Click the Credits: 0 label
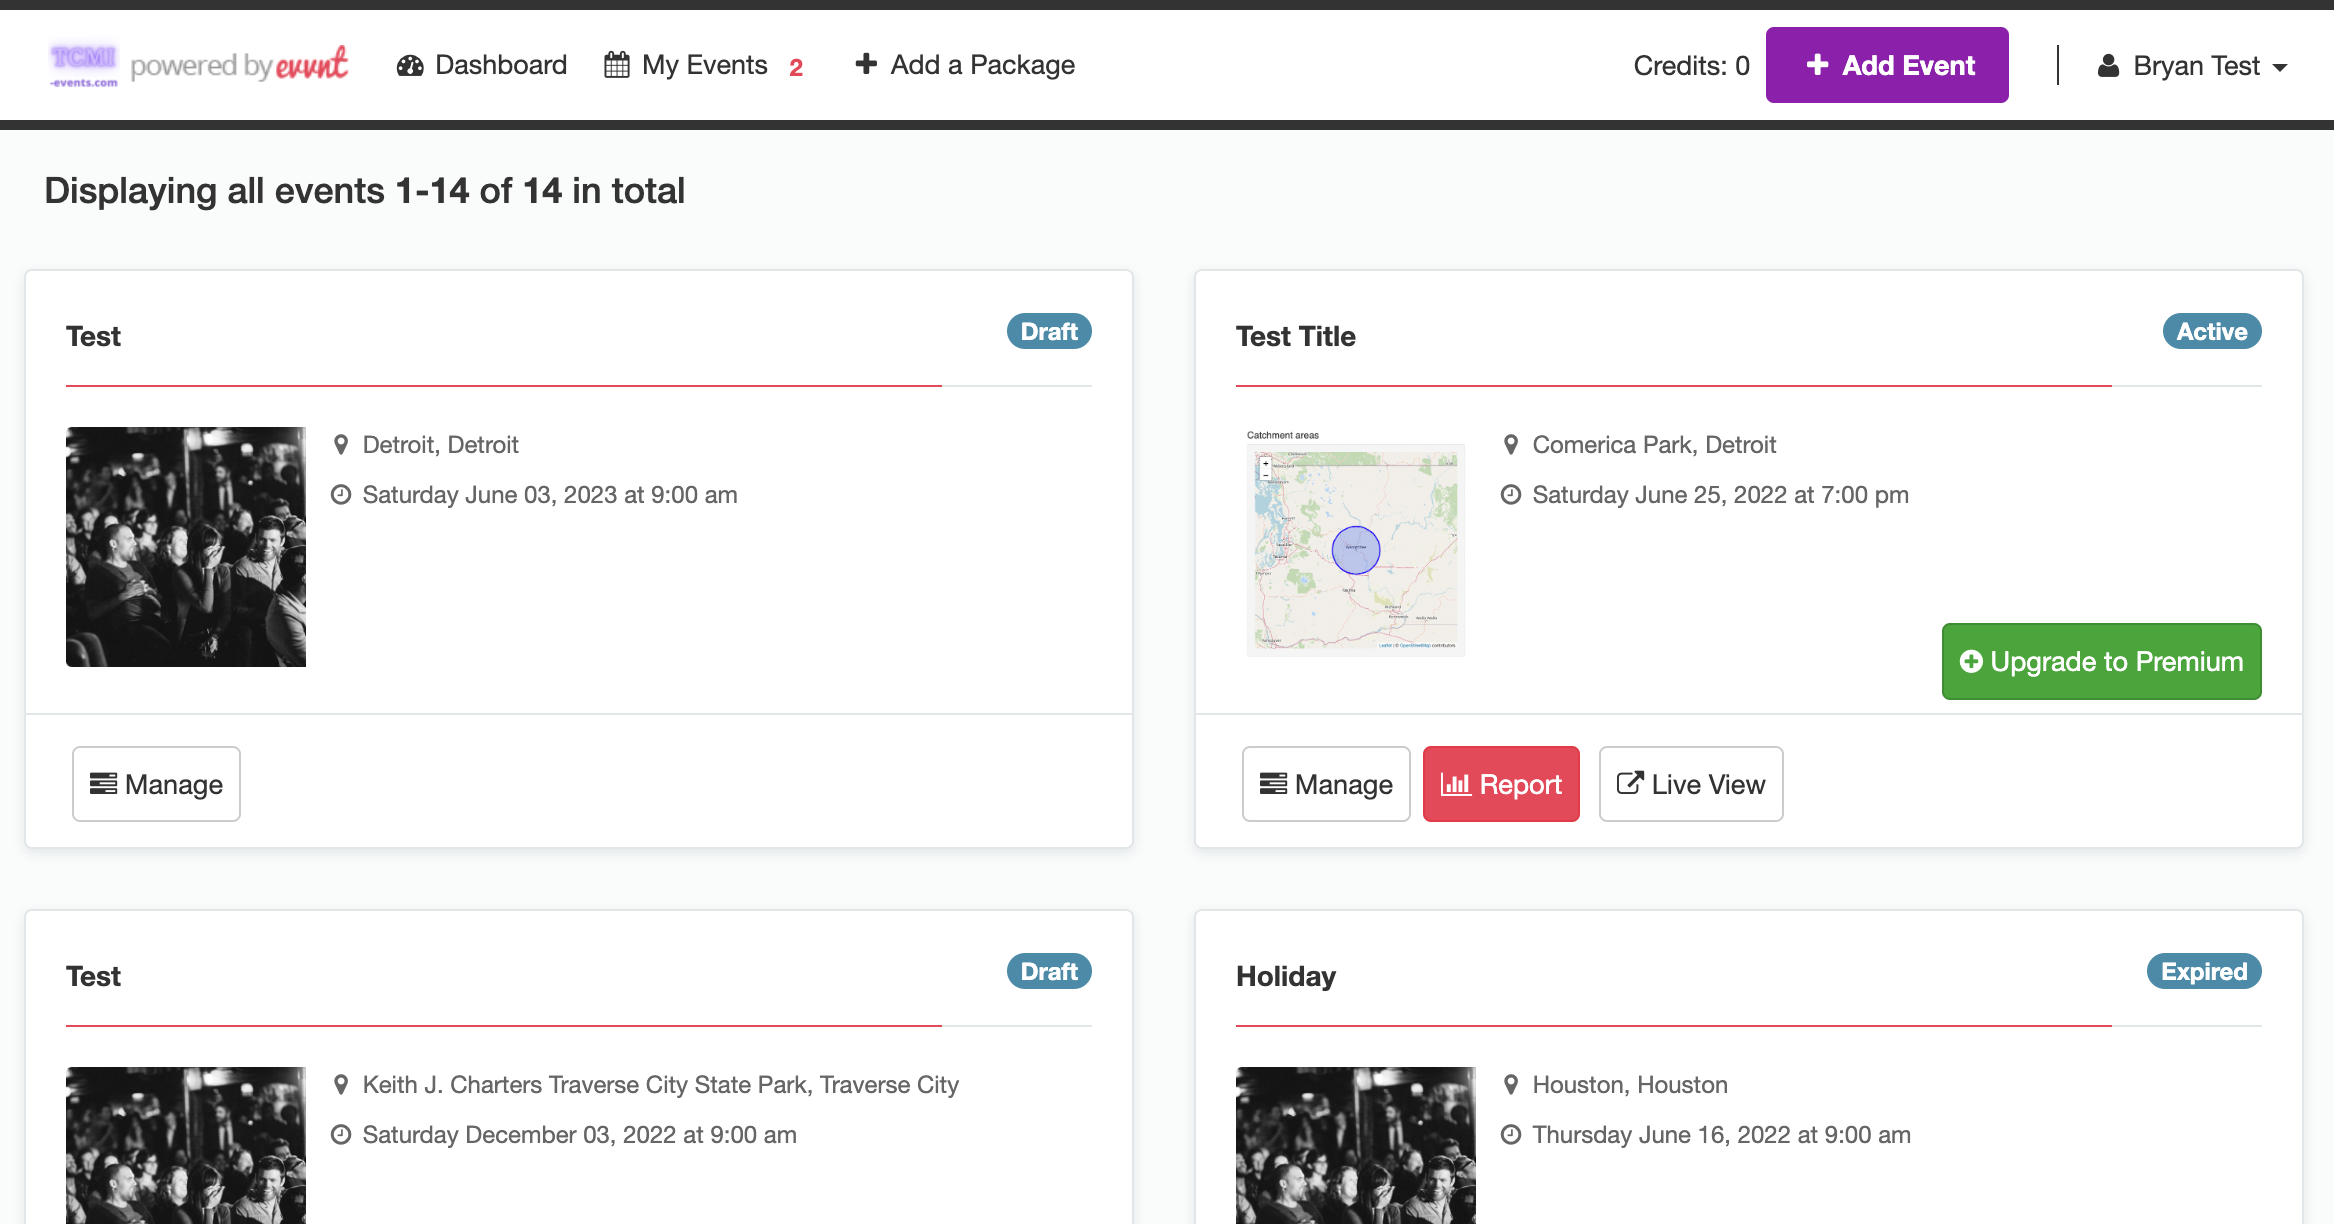2334x1224 pixels. [x=1691, y=66]
